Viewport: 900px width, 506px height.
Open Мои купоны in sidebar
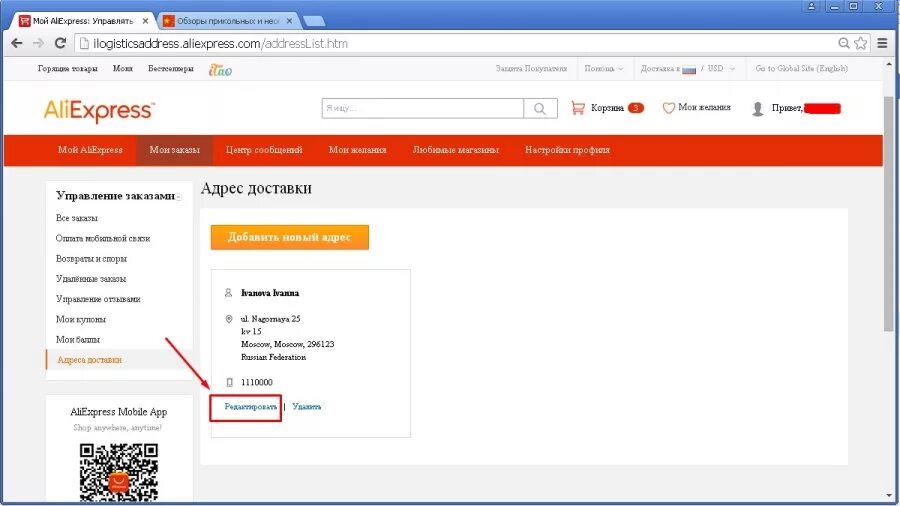click(x=81, y=319)
